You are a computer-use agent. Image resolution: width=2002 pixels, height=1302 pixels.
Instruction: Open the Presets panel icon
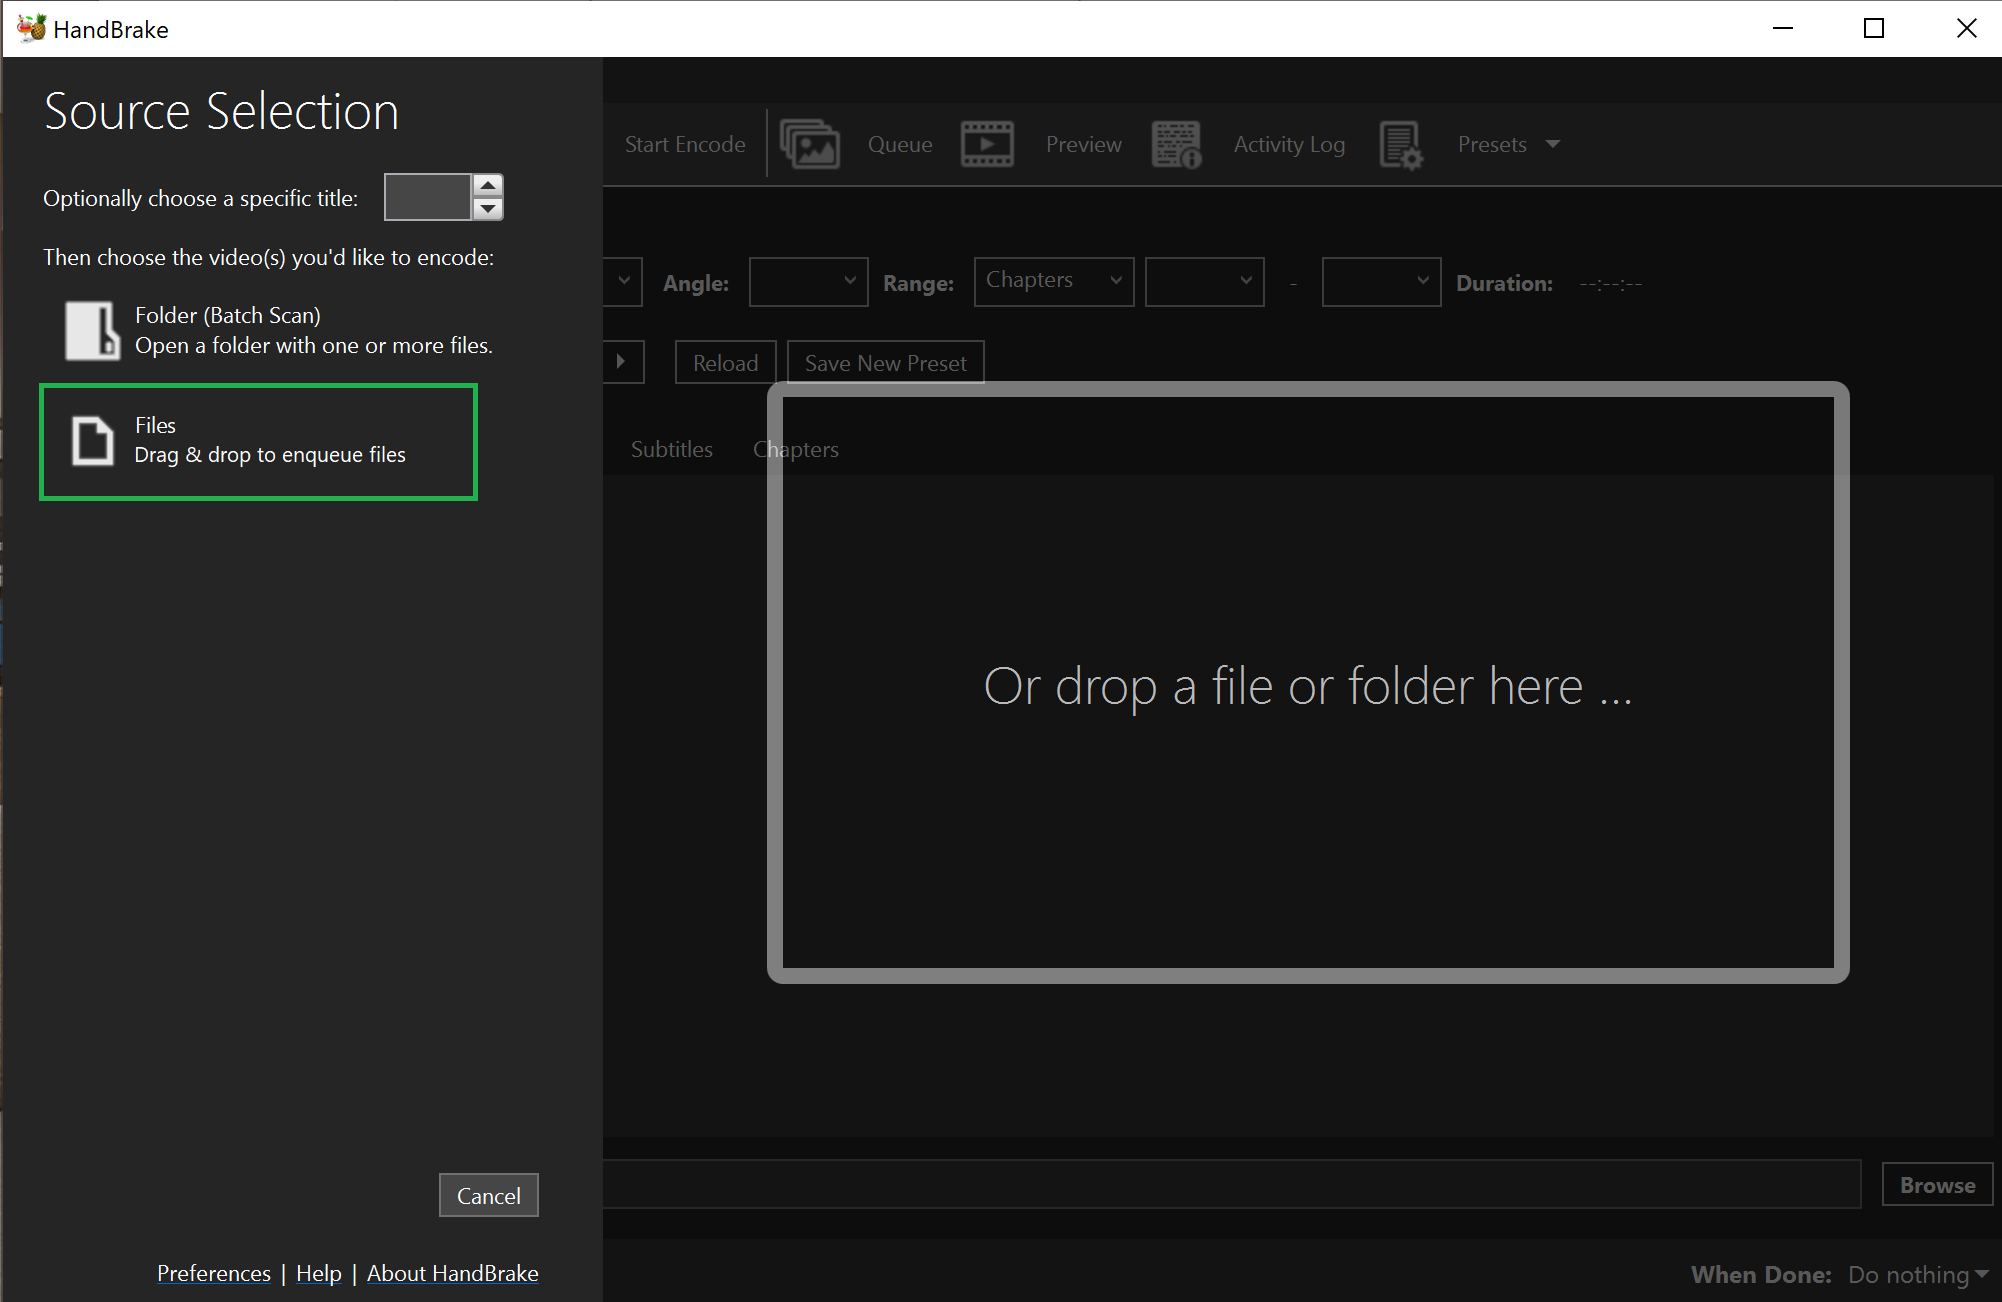coord(1401,143)
